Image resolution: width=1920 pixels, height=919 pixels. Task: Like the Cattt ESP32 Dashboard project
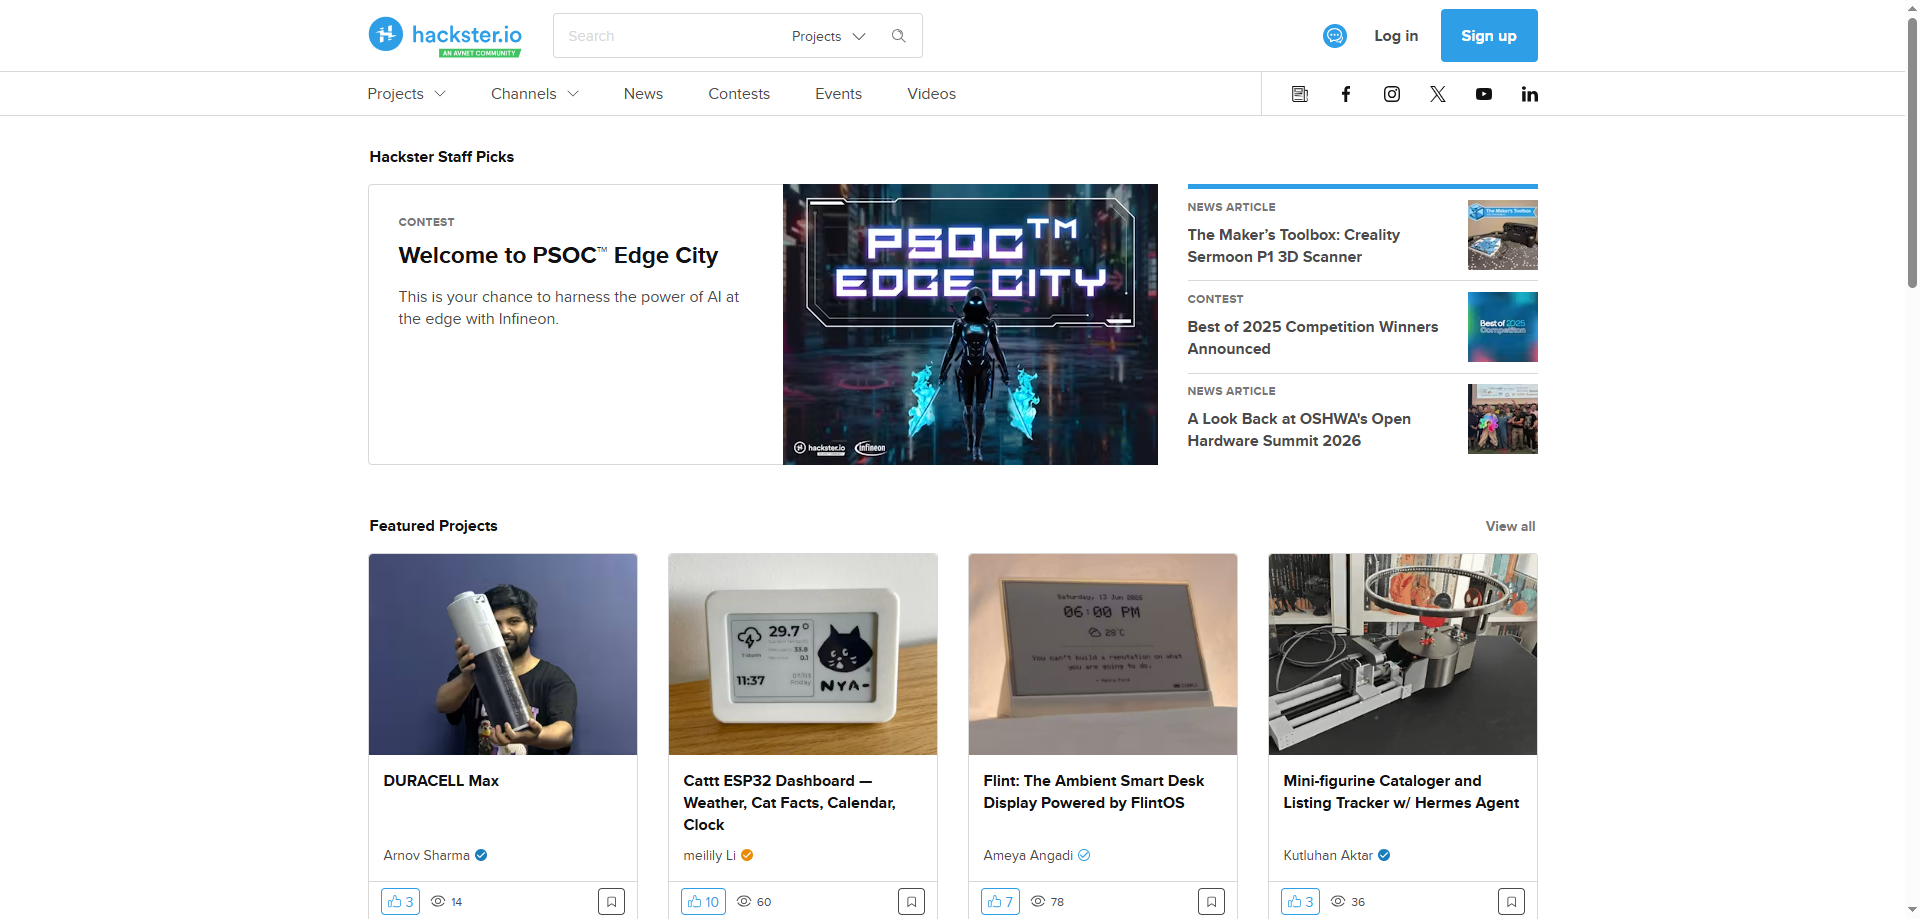click(703, 901)
